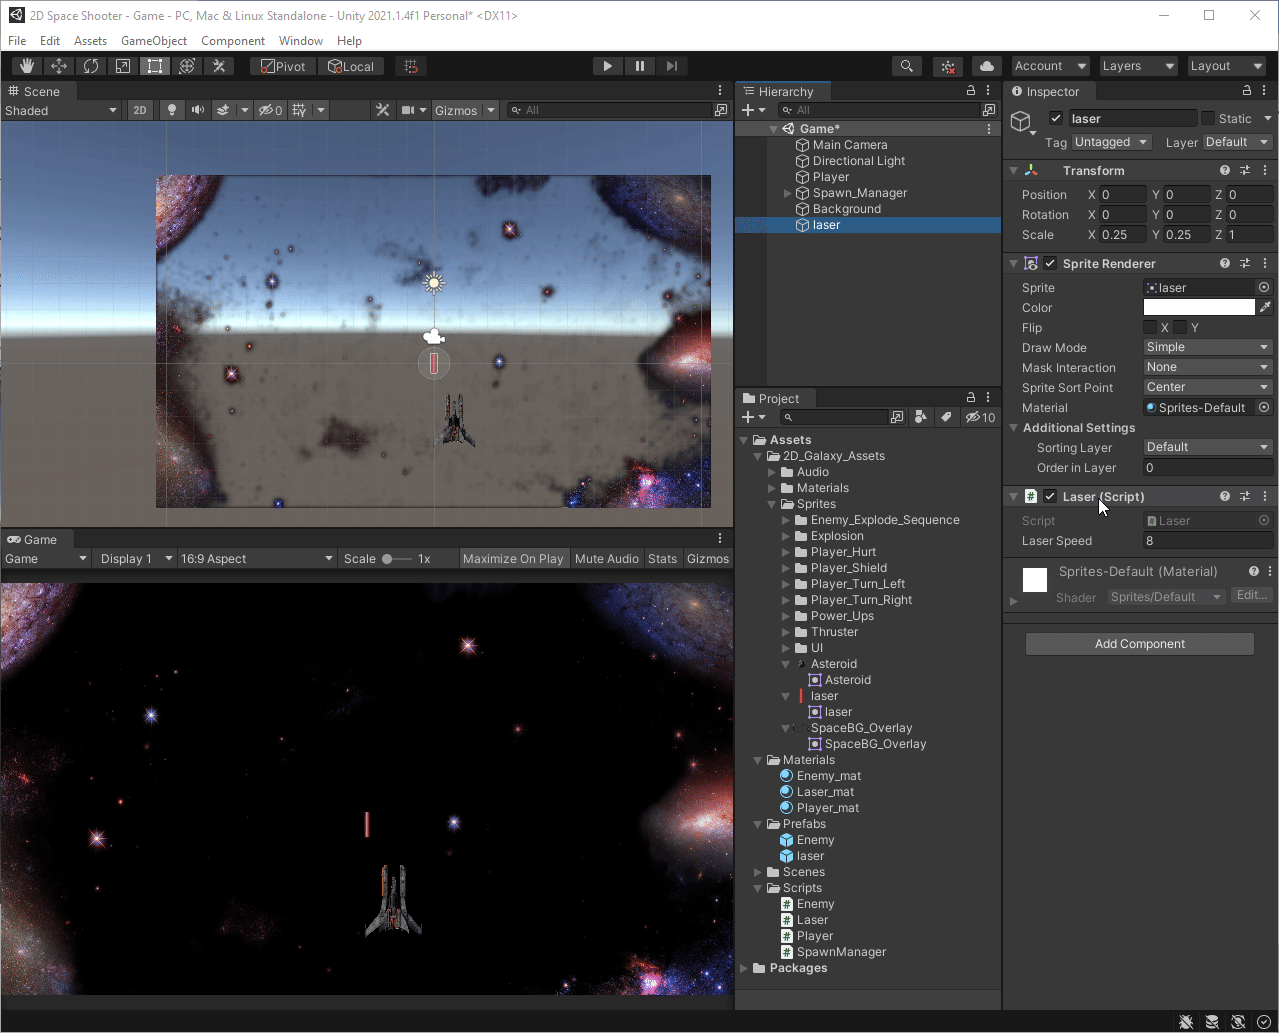This screenshot has width=1279, height=1033.
Task: Toggle scene audio speaker icon
Action: (x=198, y=110)
